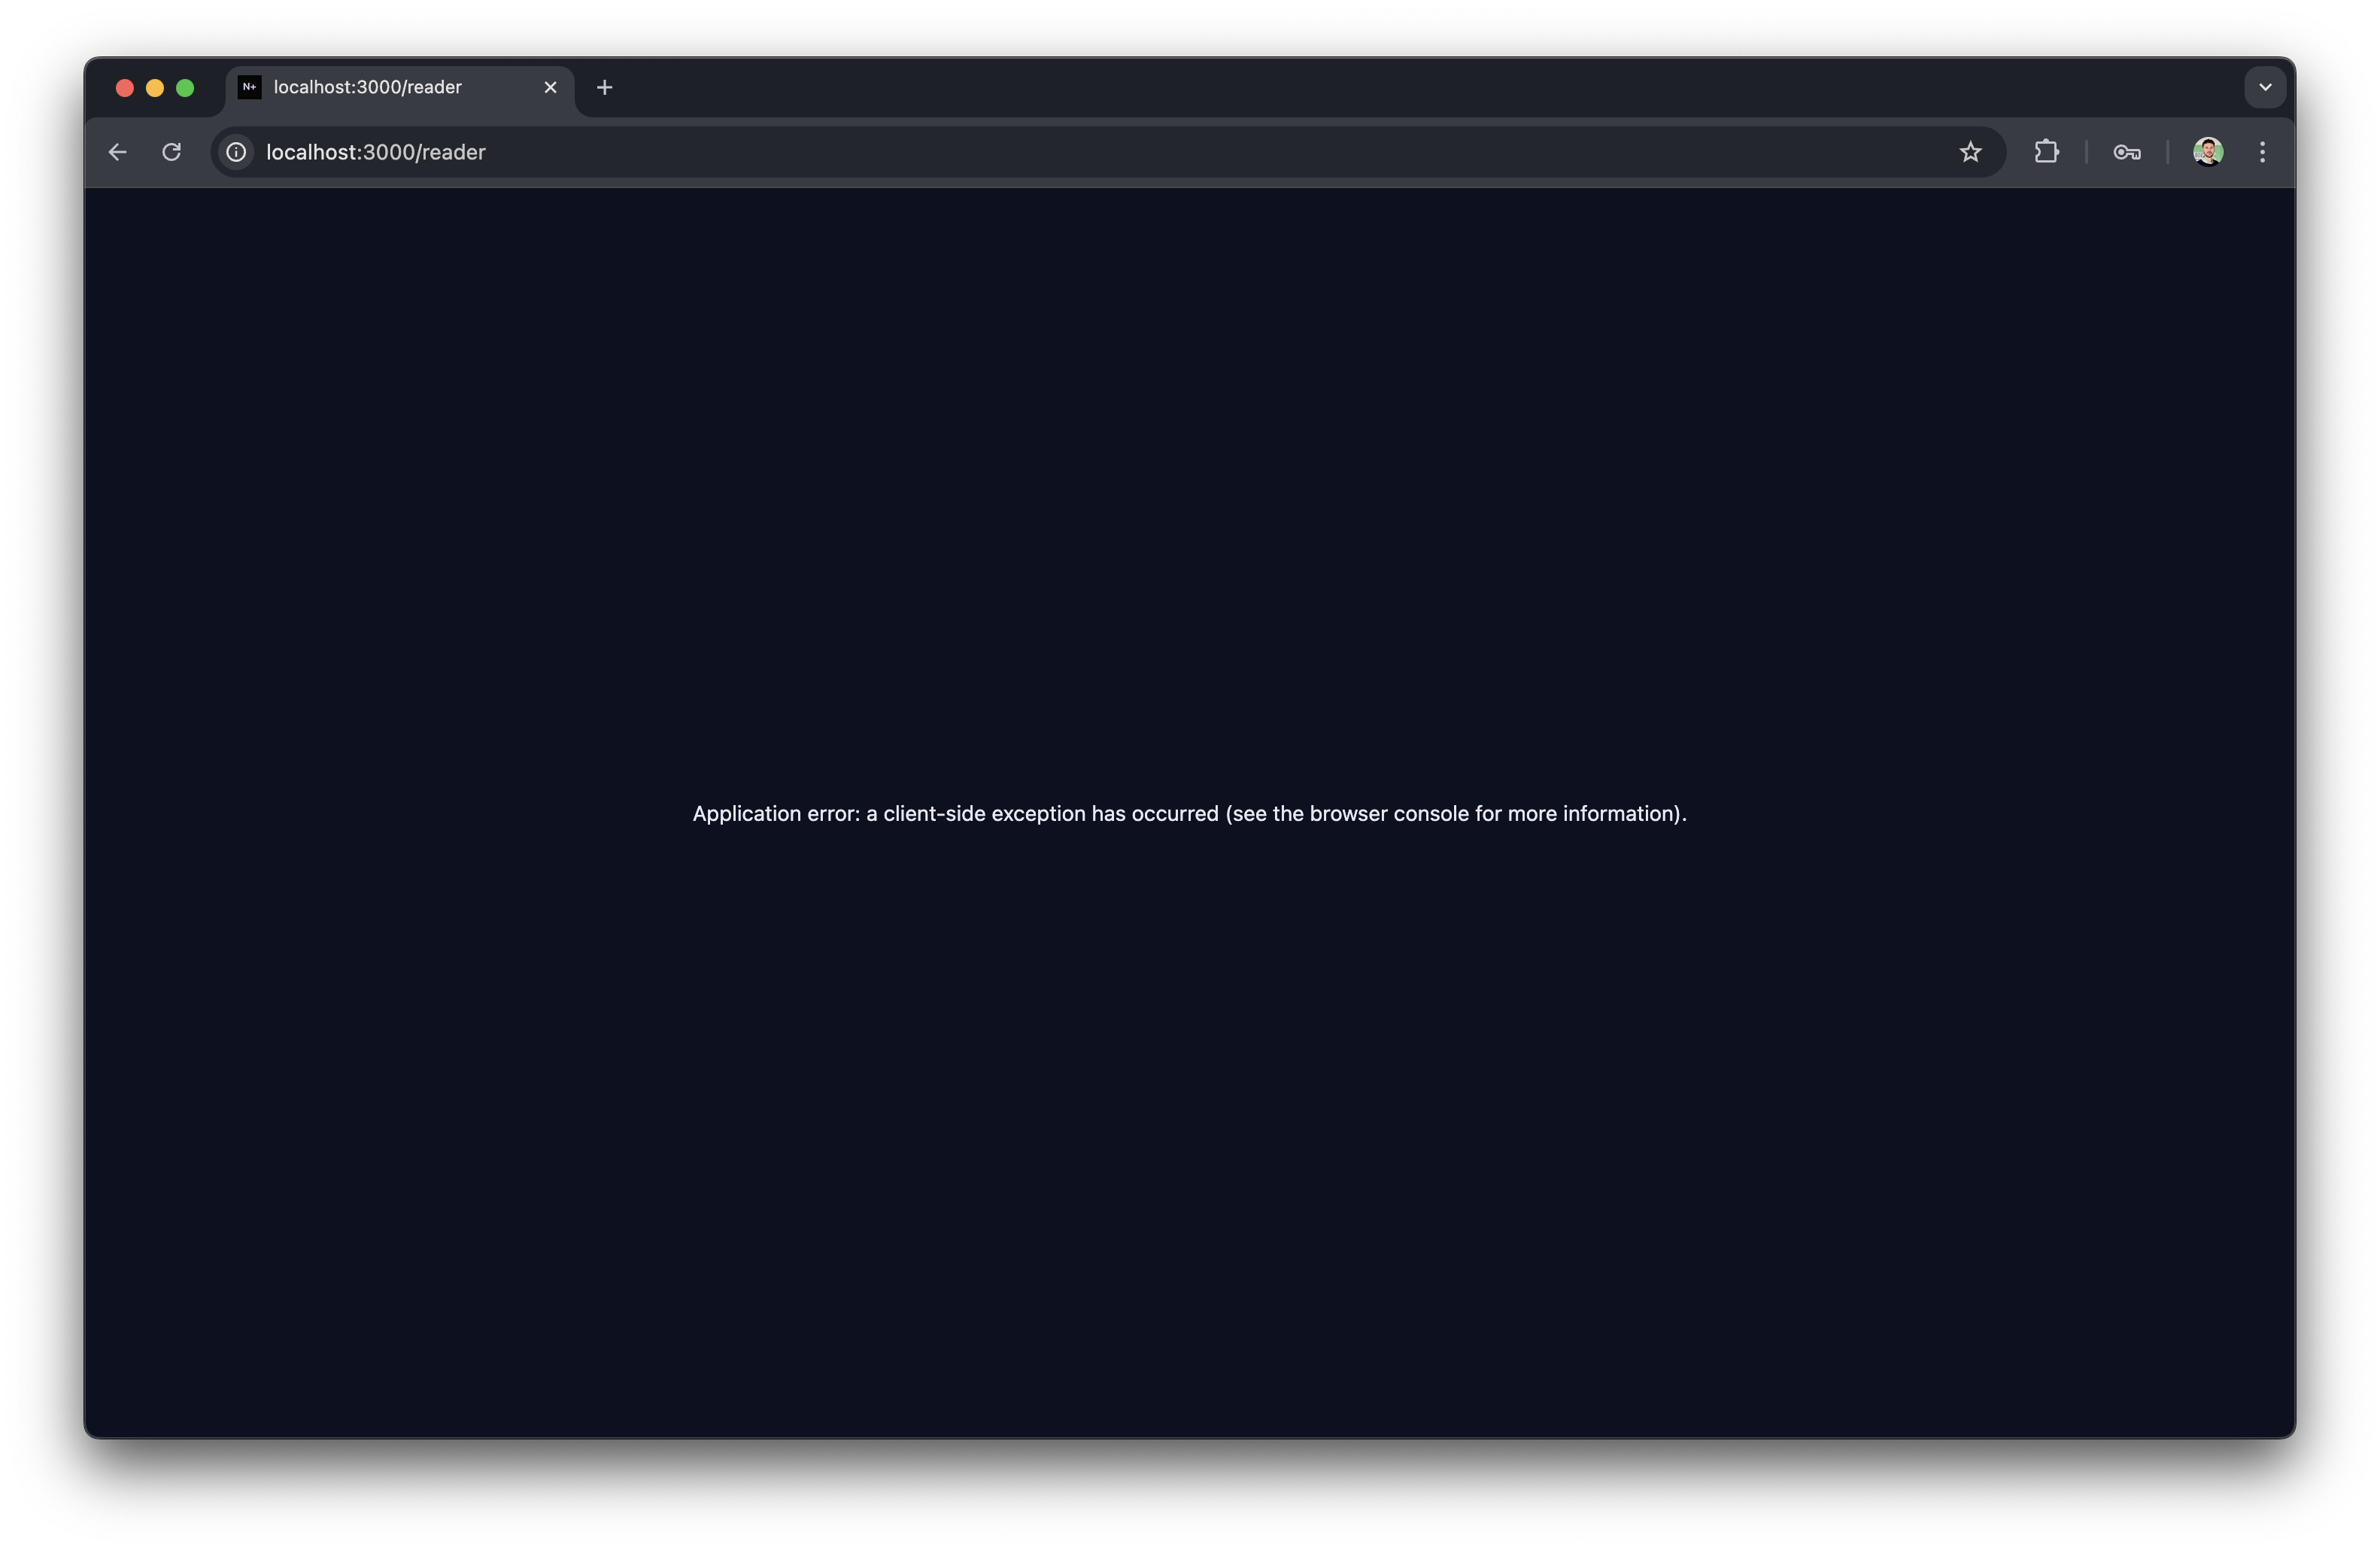Open the Extensions puzzle icon
This screenshot has height=1550, width=2380.
click(2046, 152)
